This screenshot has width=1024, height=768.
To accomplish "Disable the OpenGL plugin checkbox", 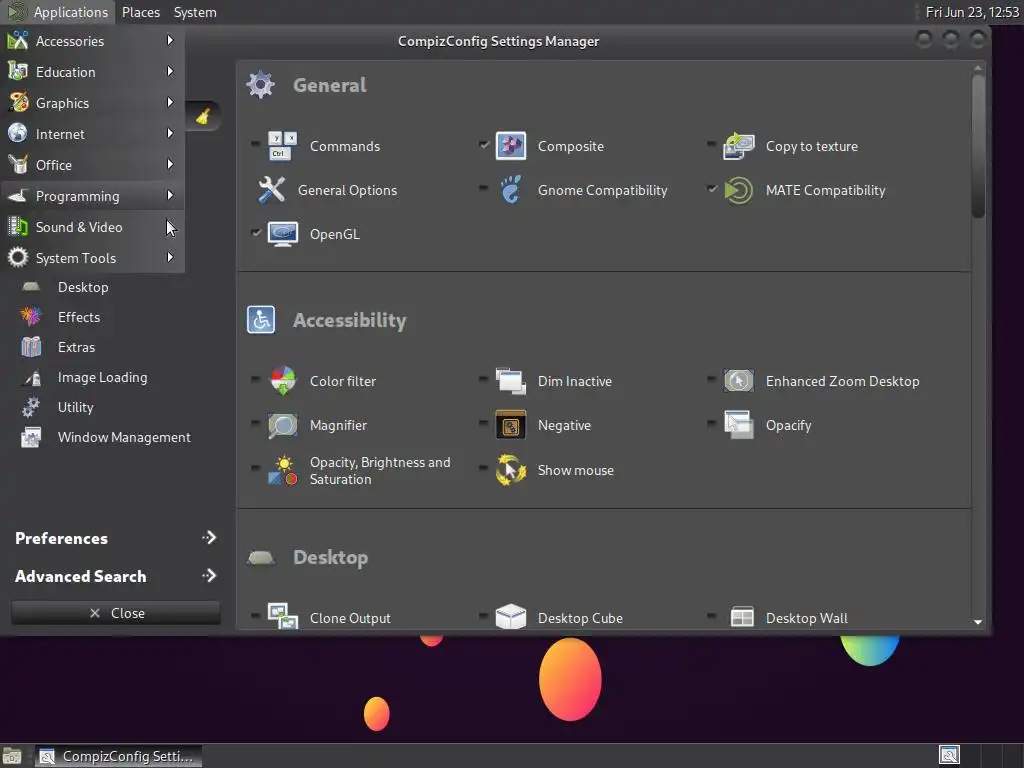I will point(255,232).
